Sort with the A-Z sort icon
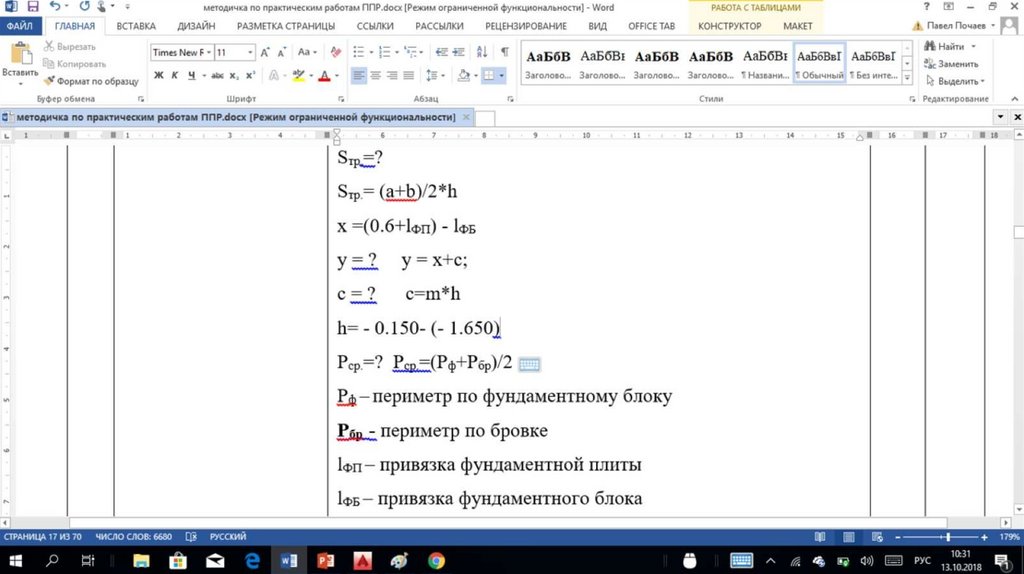Viewport: 1024px width, 574px height. [x=482, y=52]
